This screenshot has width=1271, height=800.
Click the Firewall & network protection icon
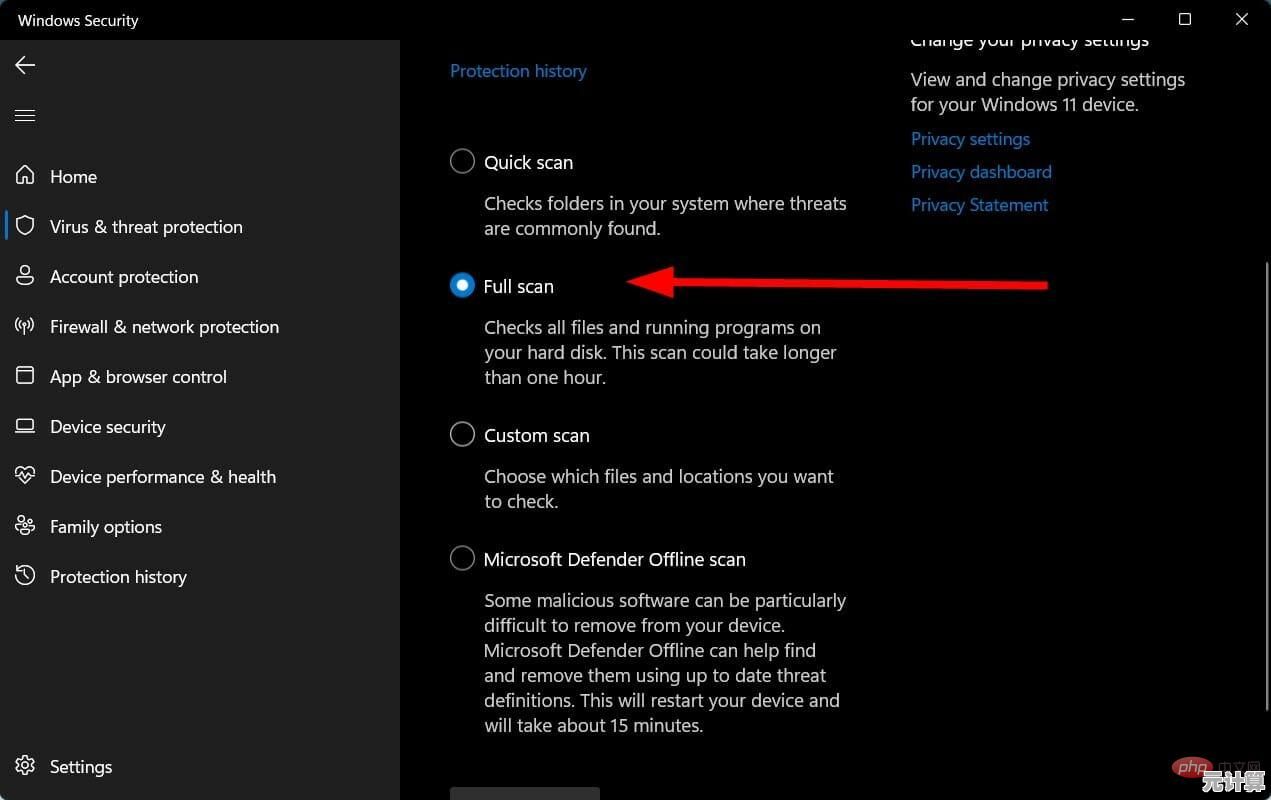pyautogui.click(x=25, y=326)
